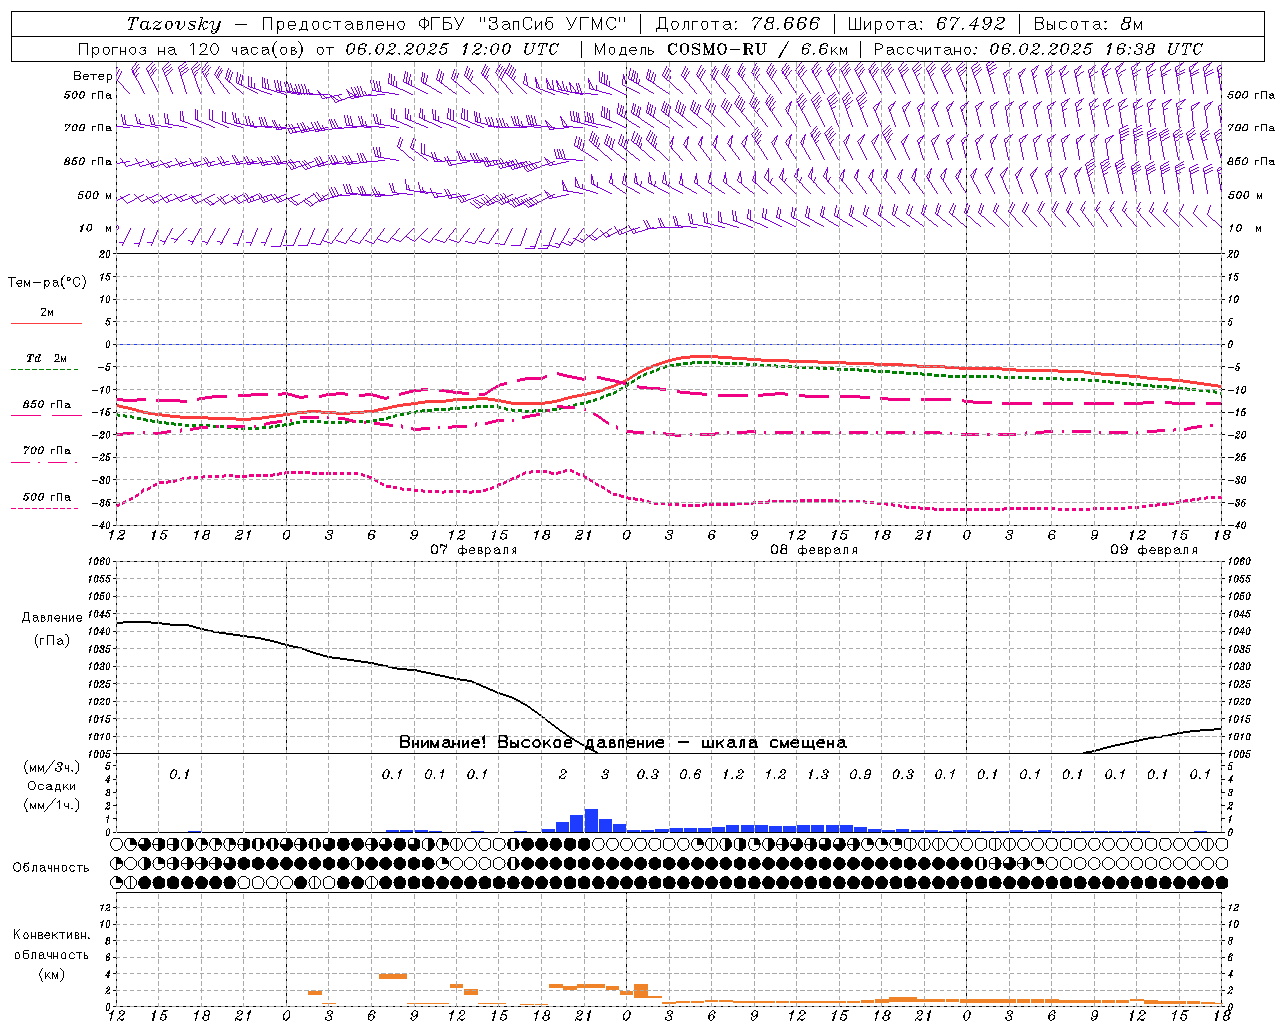Select the "Широта: 67.492" header field

[x=926, y=23]
